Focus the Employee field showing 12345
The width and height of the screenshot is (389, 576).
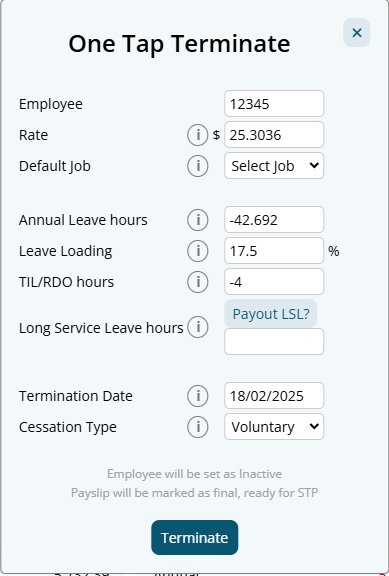pos(274,104)
